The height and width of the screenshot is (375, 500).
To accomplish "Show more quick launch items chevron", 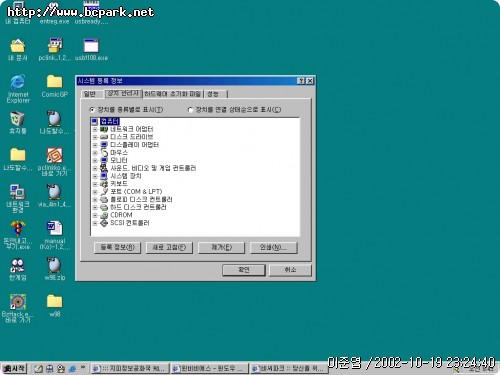I will point(83,368).
